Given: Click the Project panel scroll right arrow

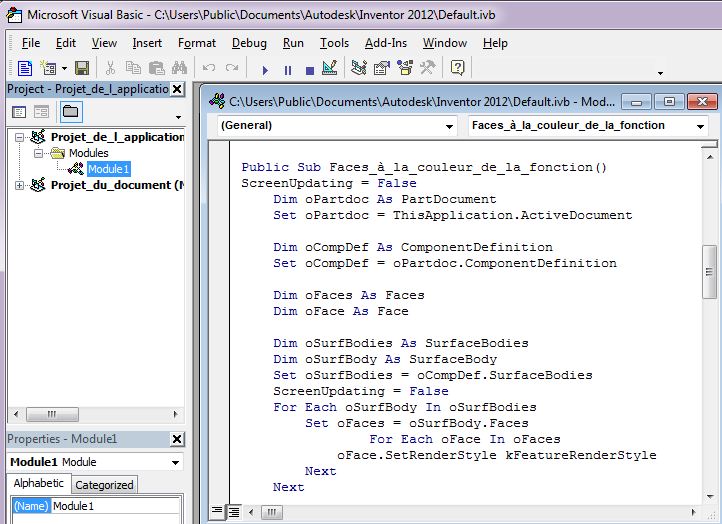Looking at the screenshot, I should tap(175, 414).
